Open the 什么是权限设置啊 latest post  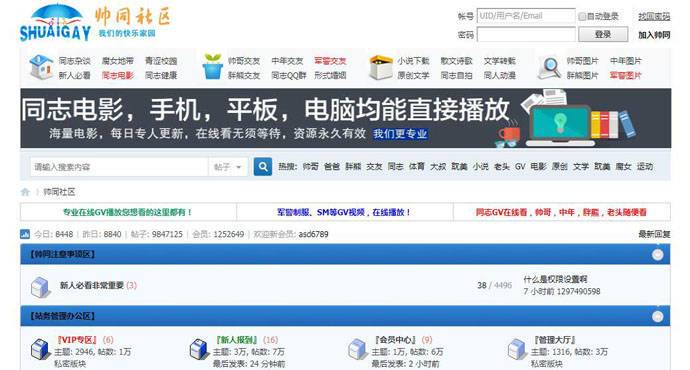(555, 279)
